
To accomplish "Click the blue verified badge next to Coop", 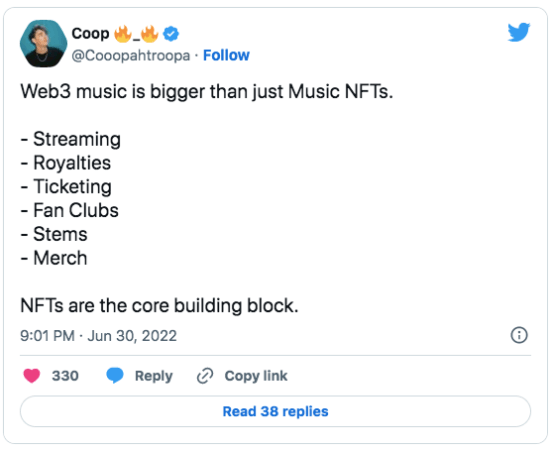I will click(x=171, y=34).
